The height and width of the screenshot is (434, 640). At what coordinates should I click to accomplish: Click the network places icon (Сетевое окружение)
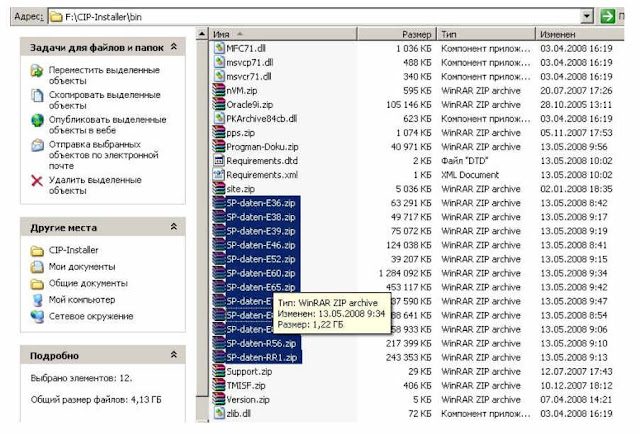click(x=37, y=316)
